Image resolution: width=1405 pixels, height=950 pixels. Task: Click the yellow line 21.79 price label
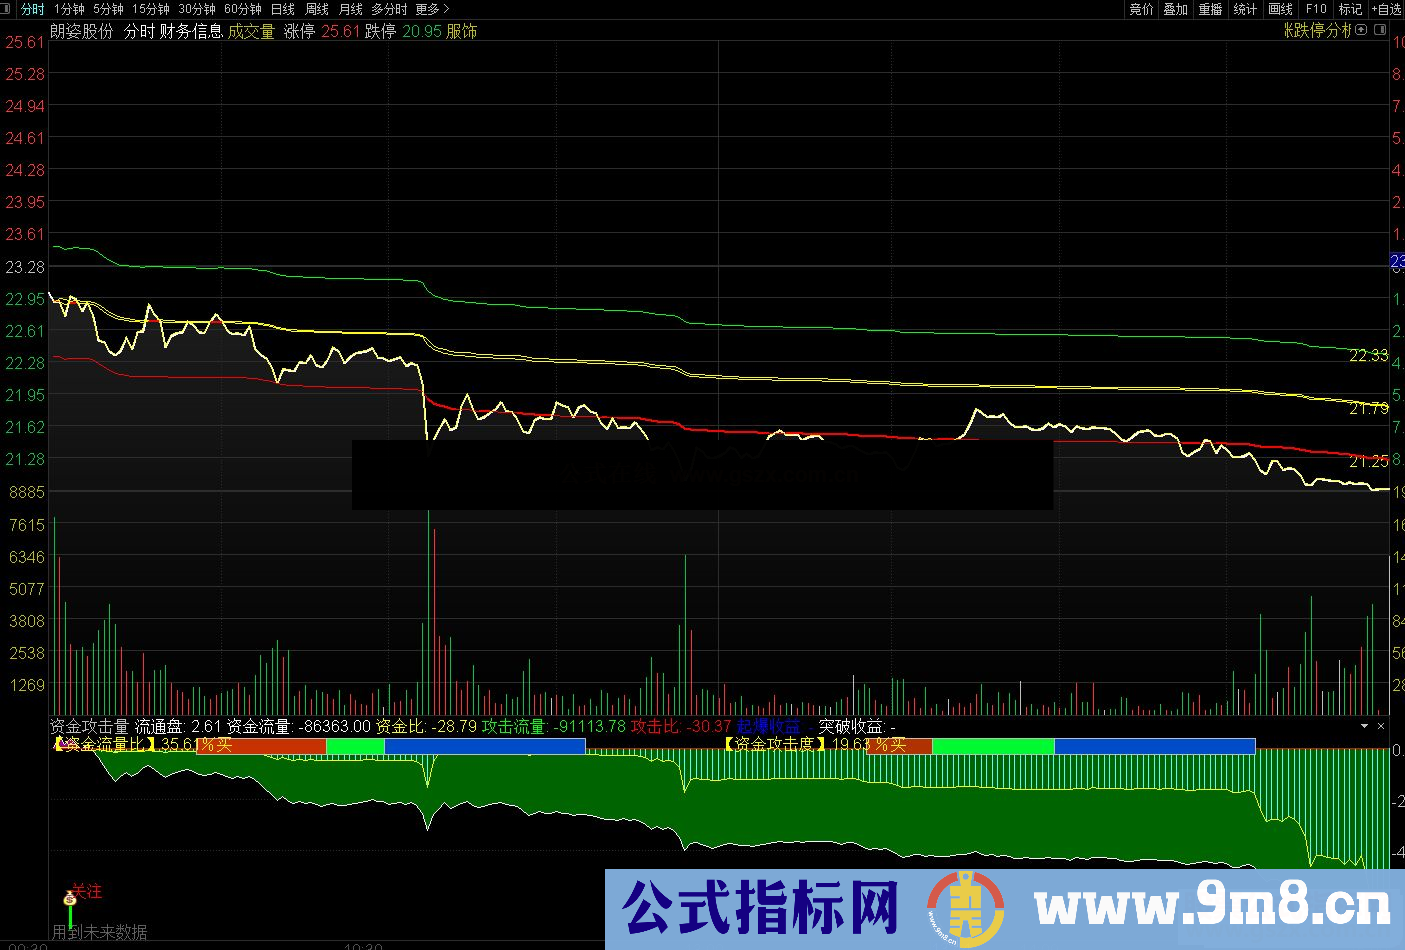[x=1368, y=408]
